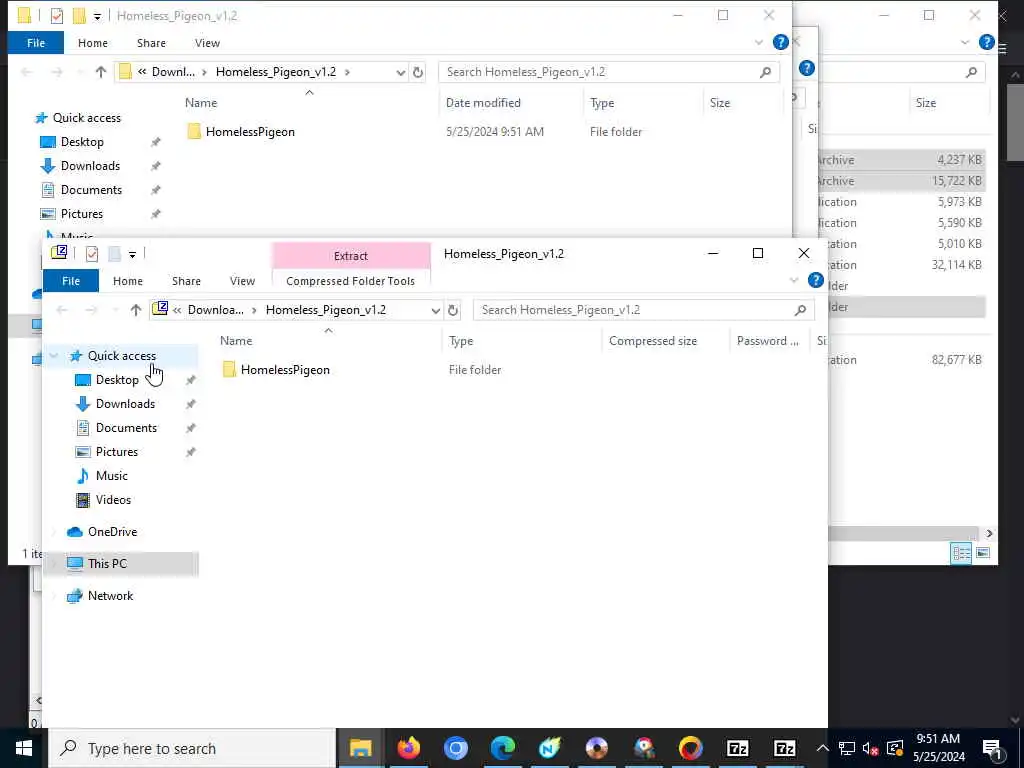Image resolution: width=1024 pixels, height=768 pixels.
Task: Open address history dropdown in front window
Action: pyautogui.click(x=436, y=311)
